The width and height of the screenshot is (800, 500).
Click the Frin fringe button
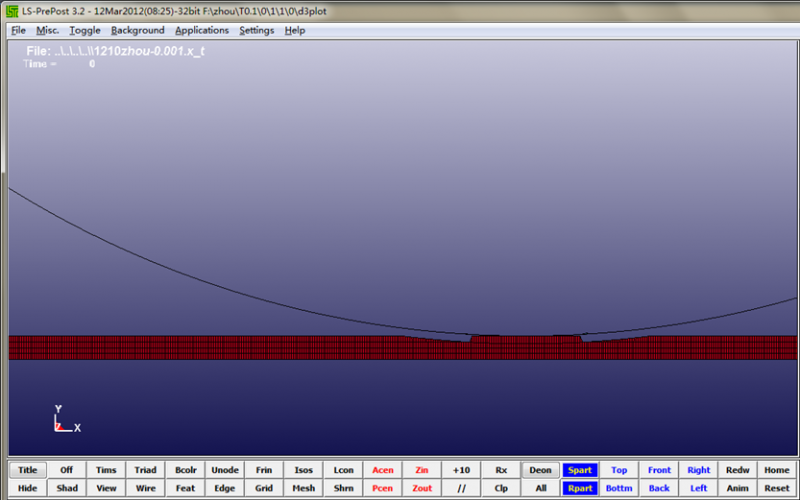[x=264, y=470]
